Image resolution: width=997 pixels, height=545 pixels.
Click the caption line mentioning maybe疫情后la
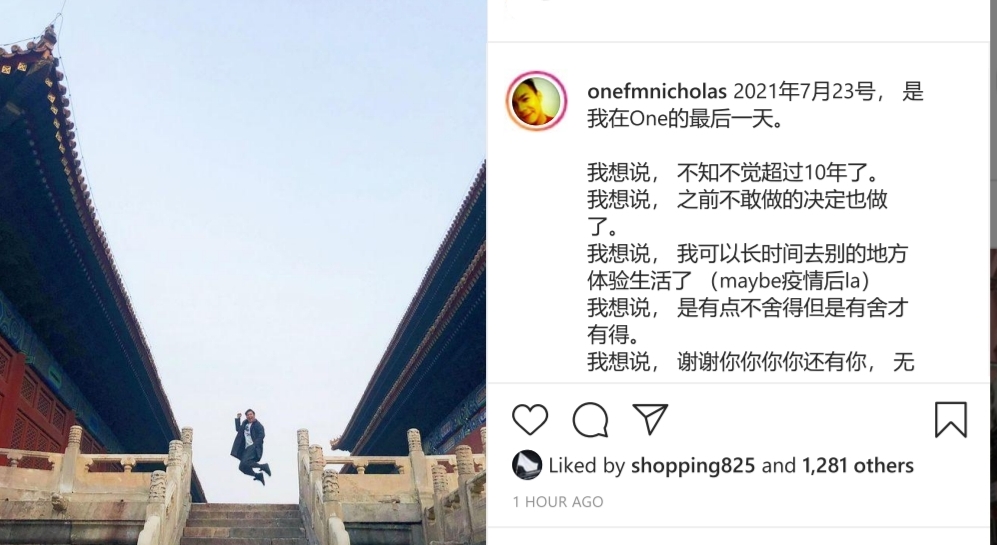[729, 280]
